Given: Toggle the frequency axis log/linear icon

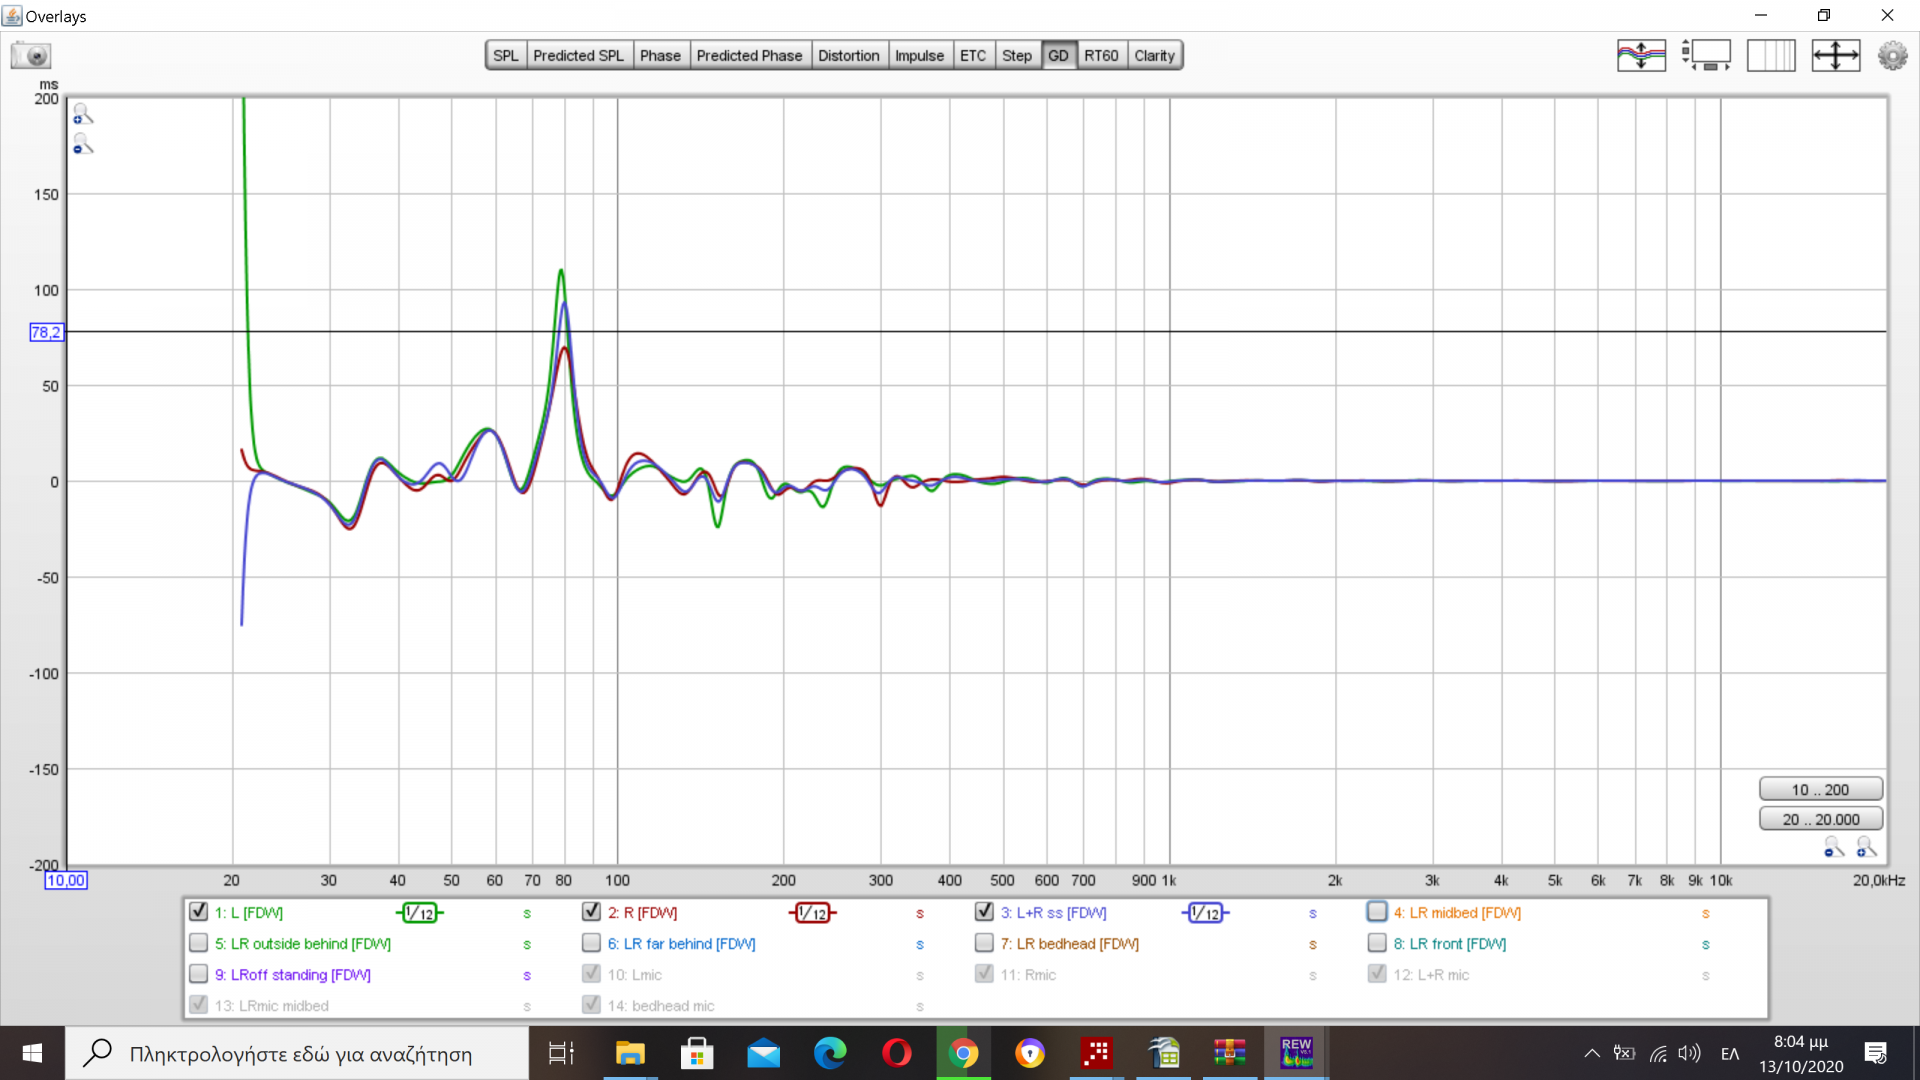Looking at the screenshot, I should 1771,55.
